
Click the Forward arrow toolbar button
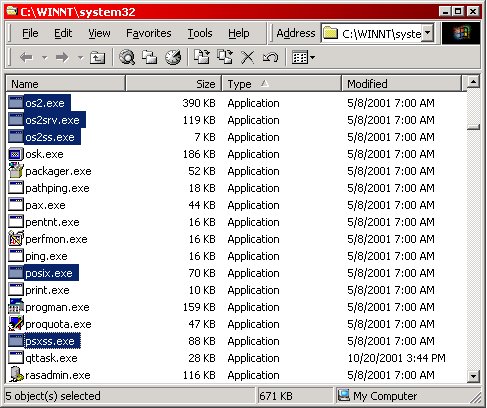(x=62, y=58)
